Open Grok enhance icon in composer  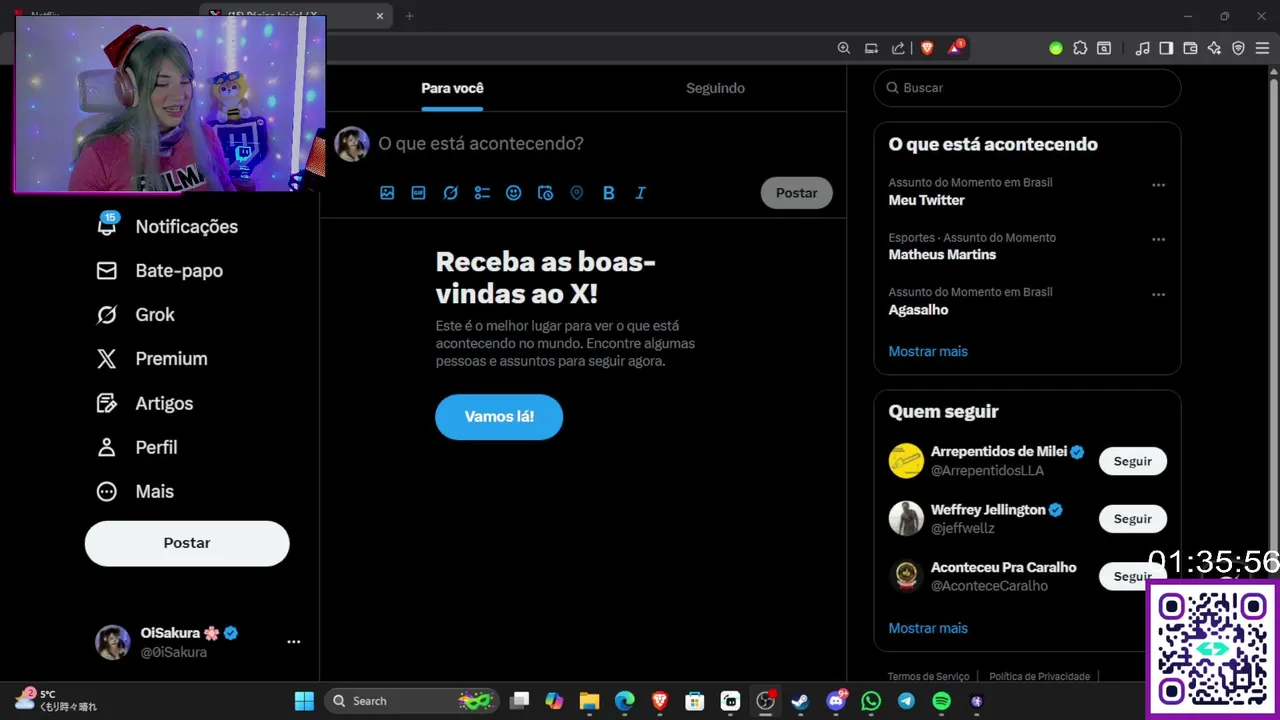451,193
